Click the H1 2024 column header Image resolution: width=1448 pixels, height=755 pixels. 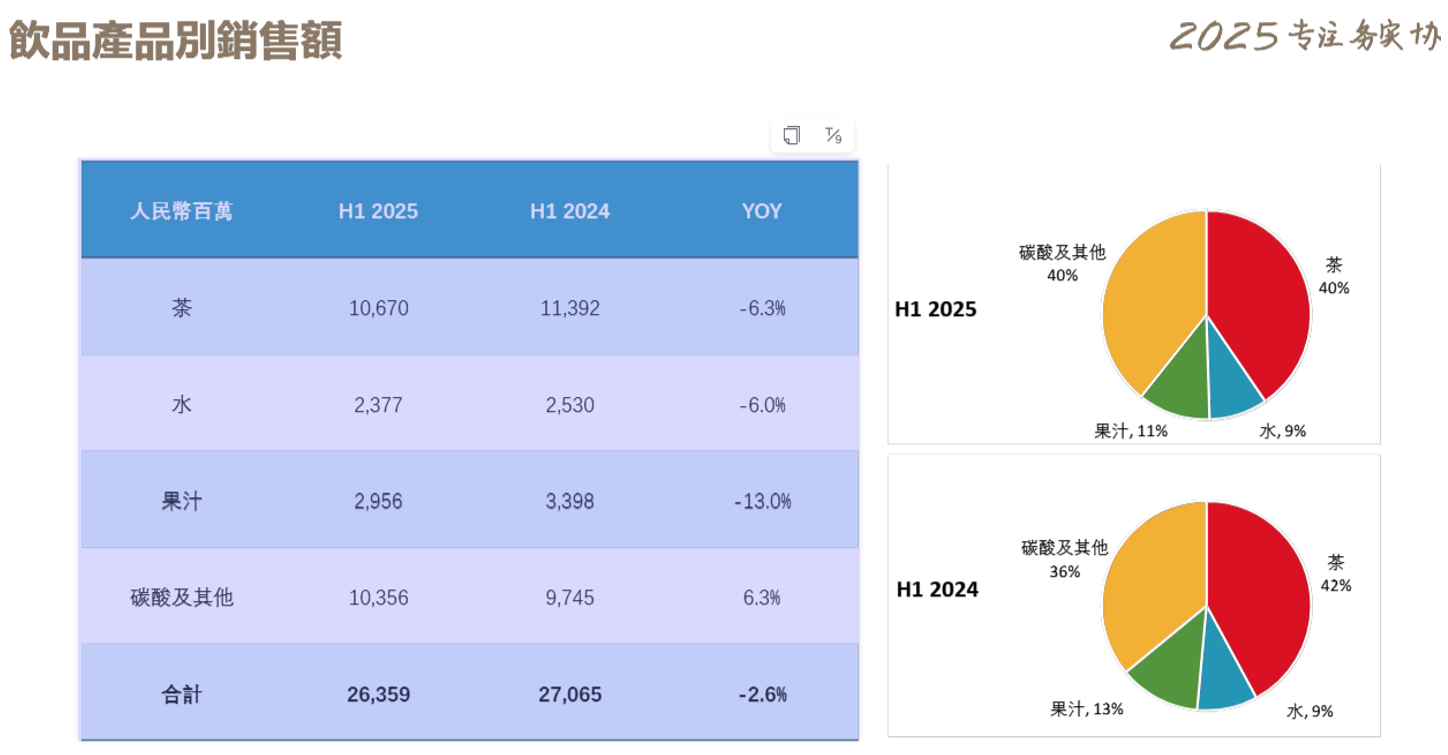tap(570, 211)
